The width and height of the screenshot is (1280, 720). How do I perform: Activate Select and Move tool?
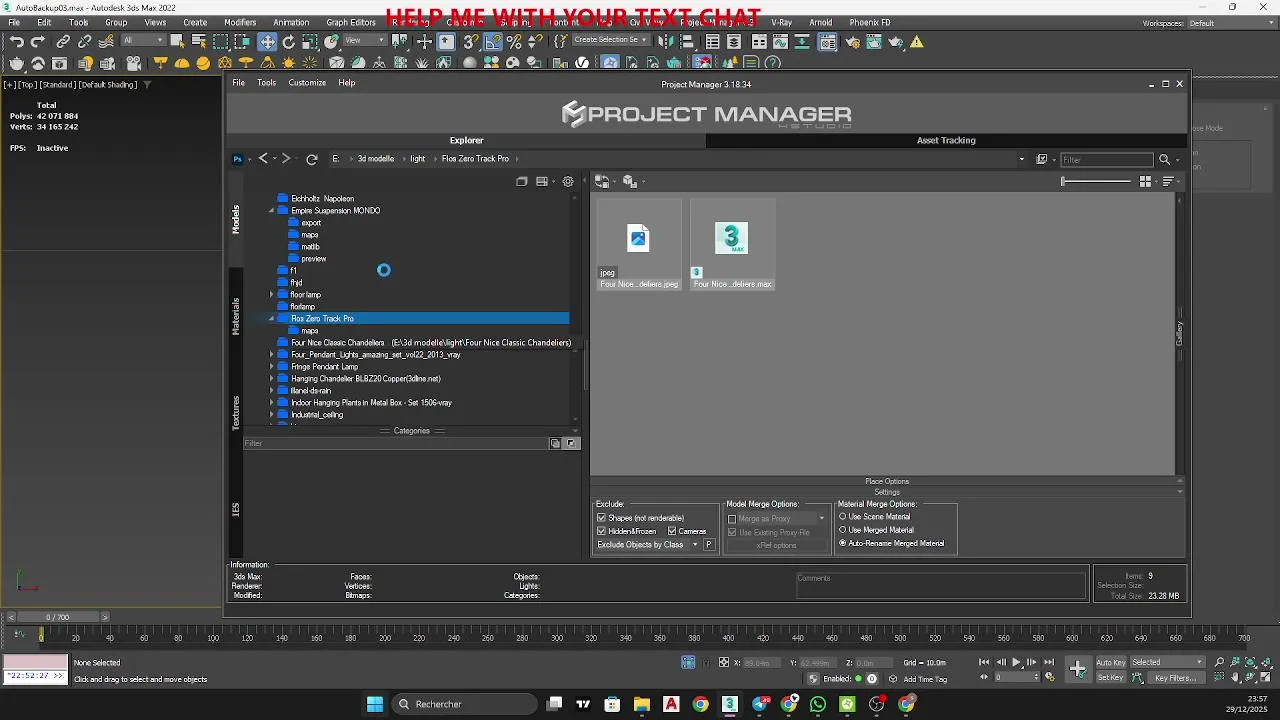267,41
